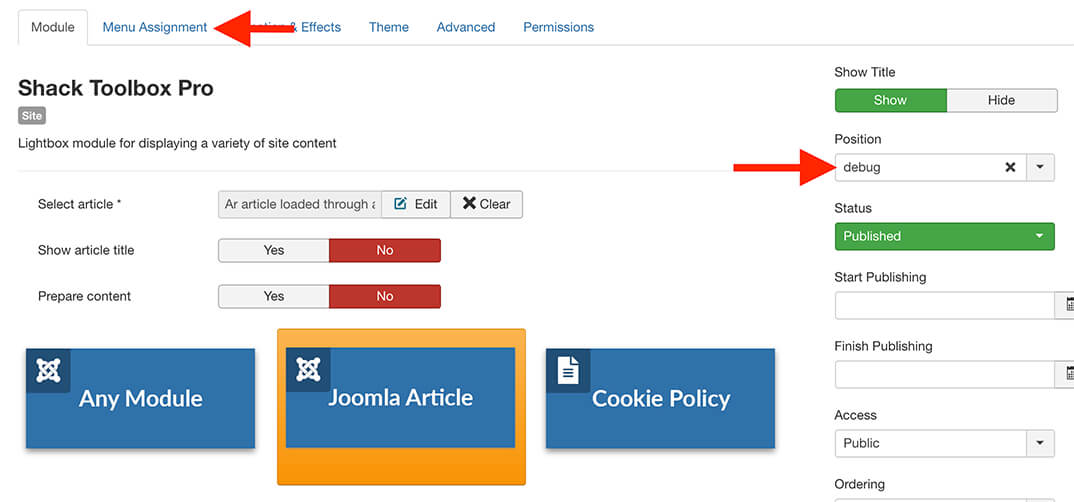
Task: Click the Start Publishing date field
Action: (945, 305)
